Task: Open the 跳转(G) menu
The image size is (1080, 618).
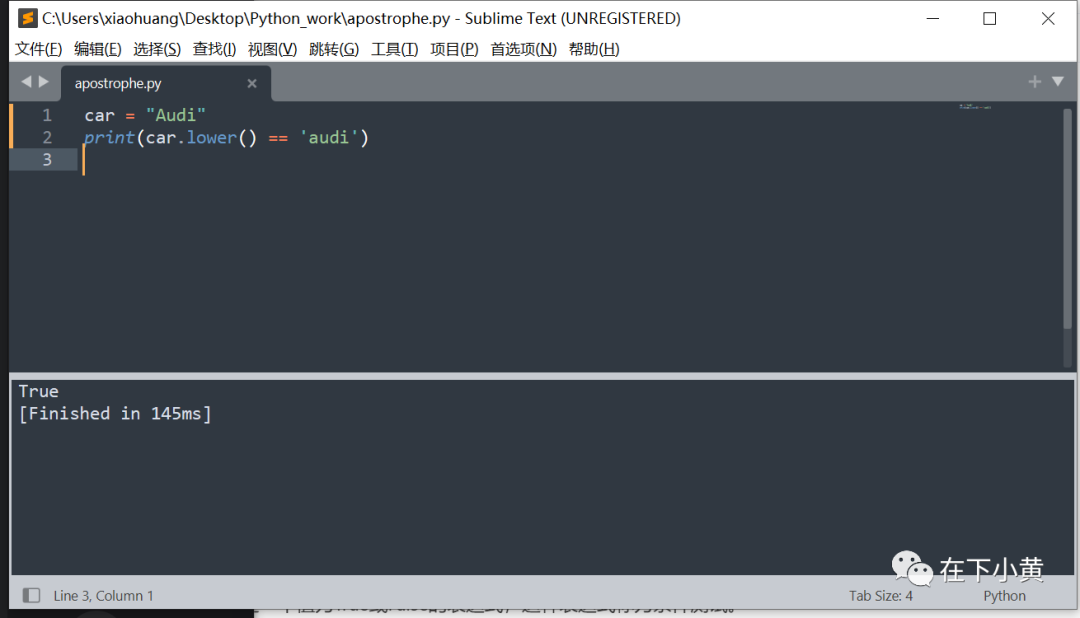Action: pyautogui.click(x=334, y=49)
